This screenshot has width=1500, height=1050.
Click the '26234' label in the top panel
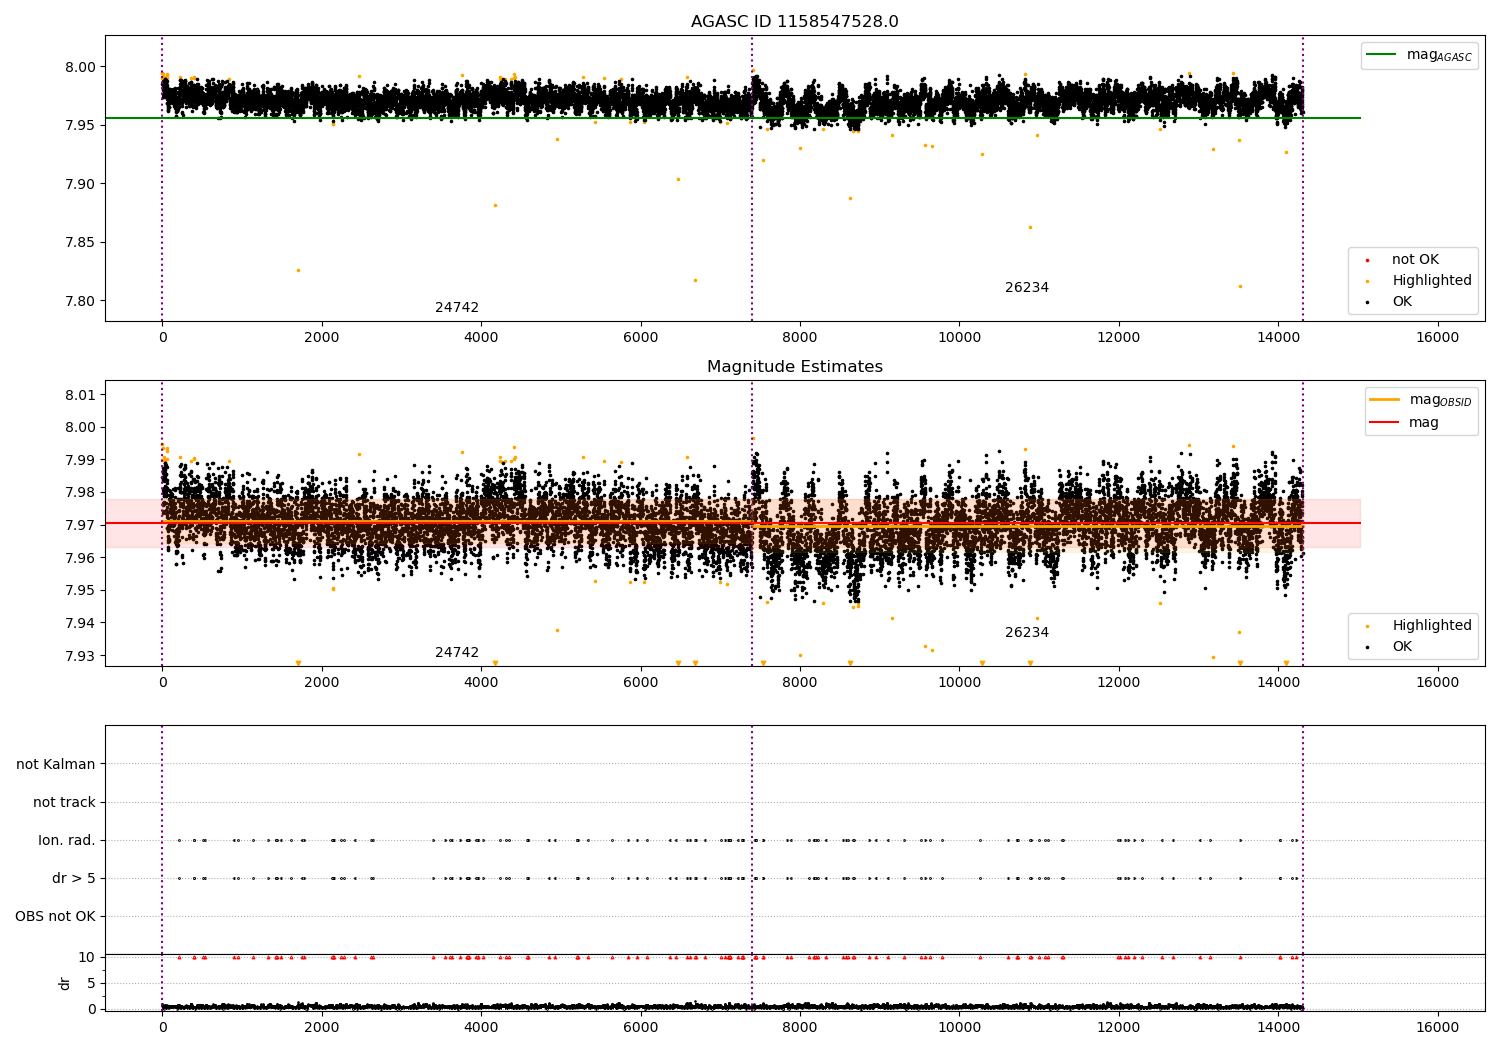tap(1027, 288)
